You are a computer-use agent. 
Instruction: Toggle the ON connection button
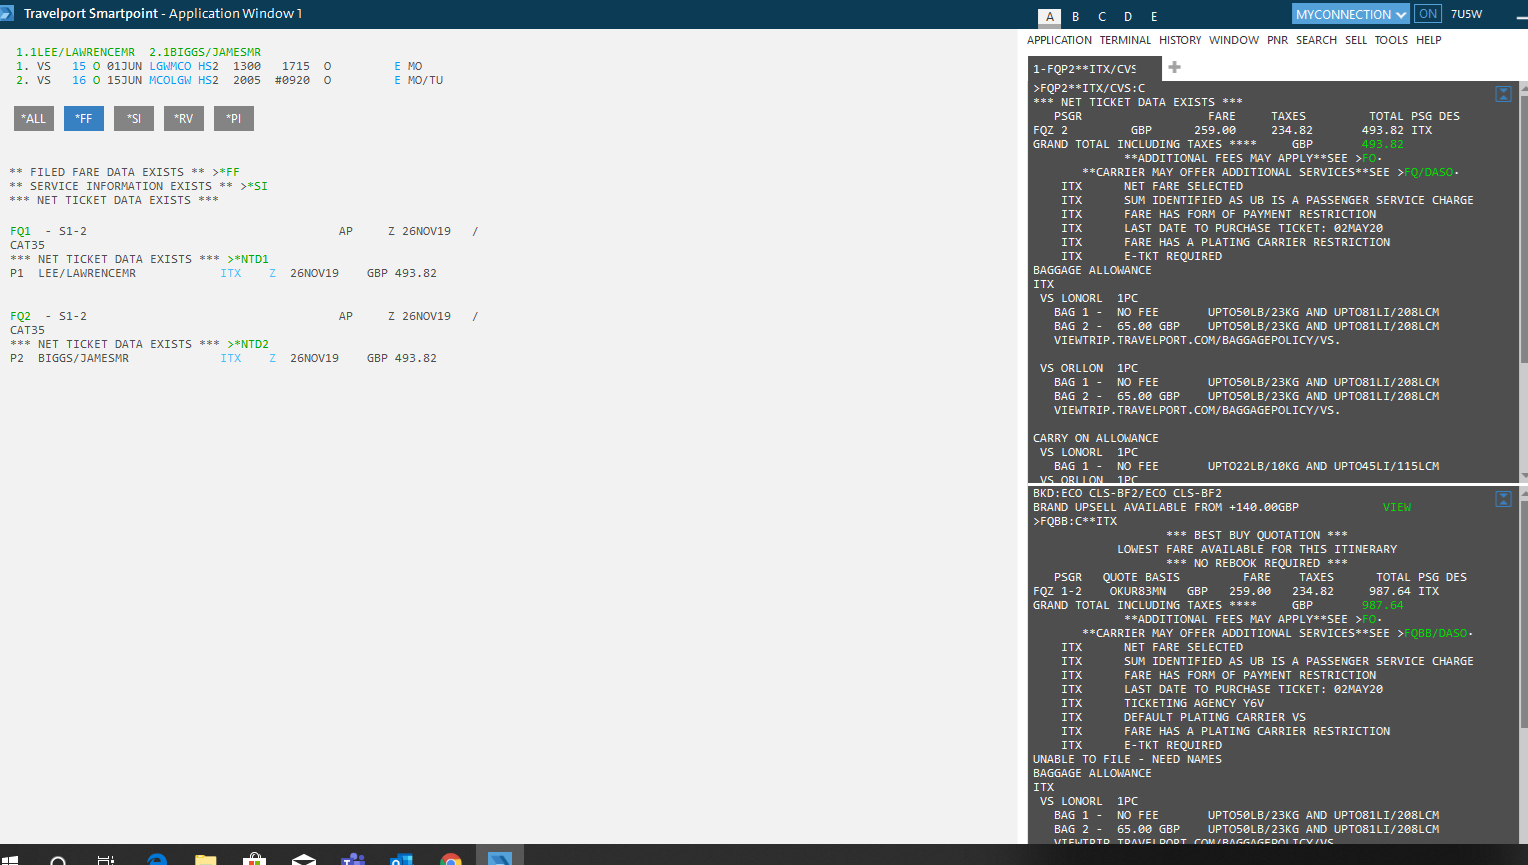tap(1428, 14)
